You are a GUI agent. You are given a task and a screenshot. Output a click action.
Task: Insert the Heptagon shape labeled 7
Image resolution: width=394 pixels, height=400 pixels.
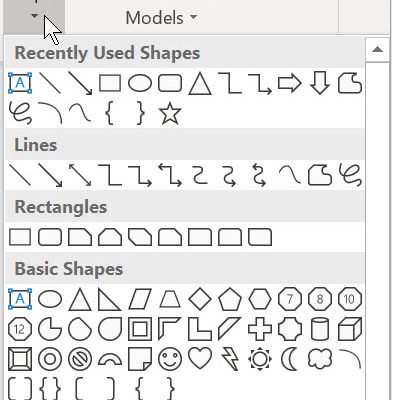[x=290, y=299]
